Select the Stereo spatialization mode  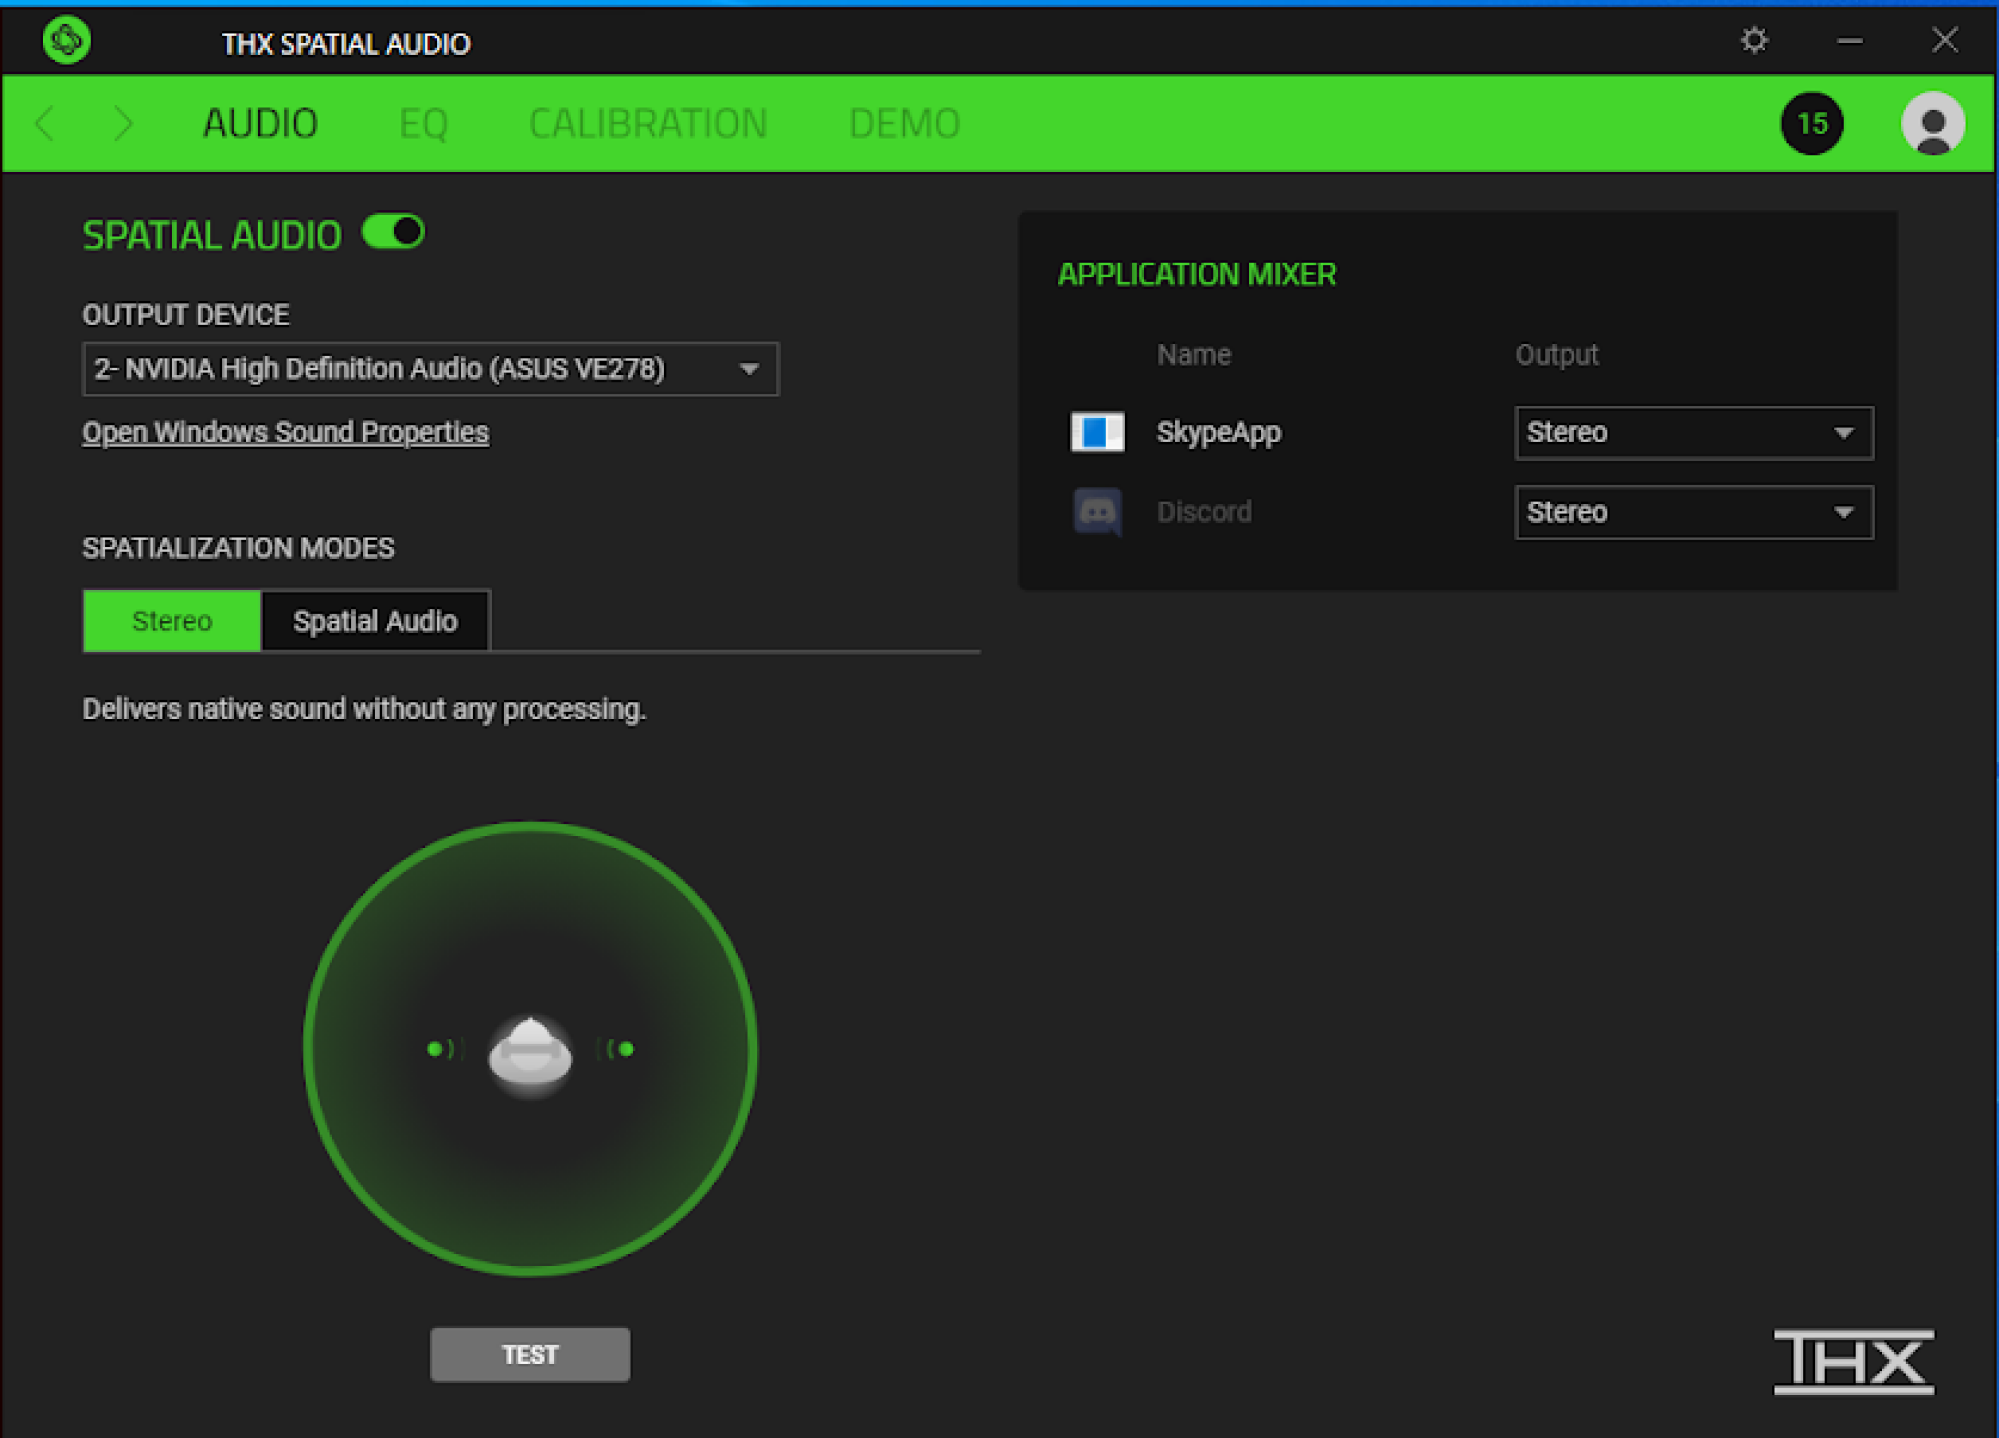coord(172,621)
